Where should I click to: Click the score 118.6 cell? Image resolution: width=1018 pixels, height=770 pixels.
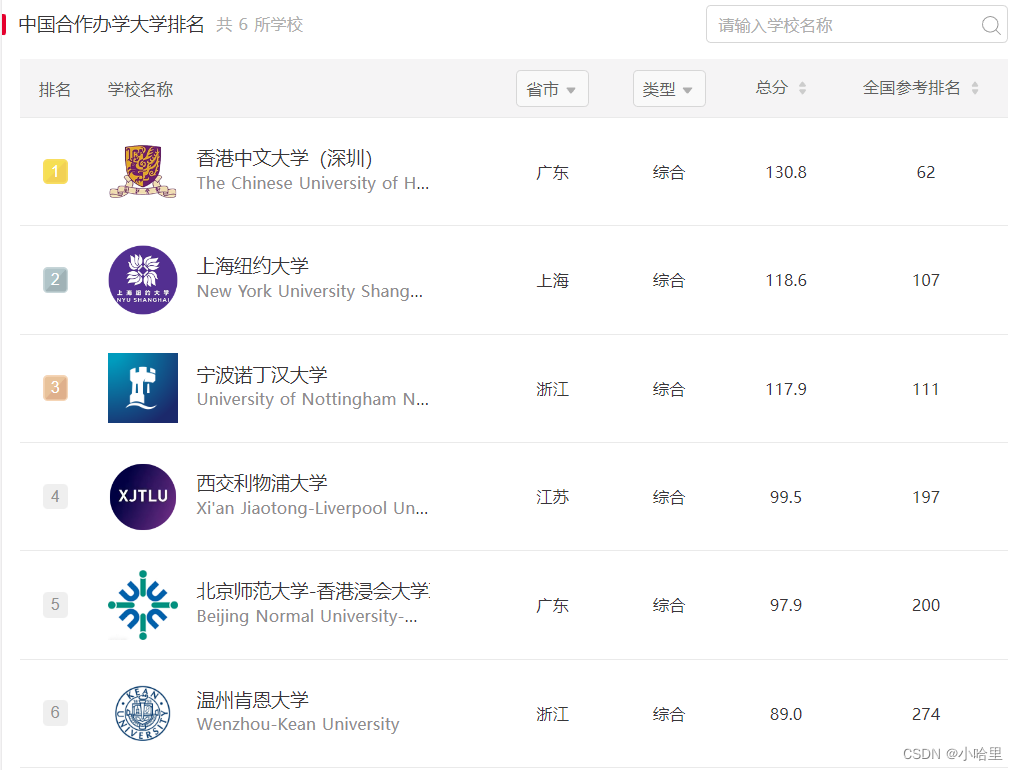pyautogui.click(x=786, y=280)
